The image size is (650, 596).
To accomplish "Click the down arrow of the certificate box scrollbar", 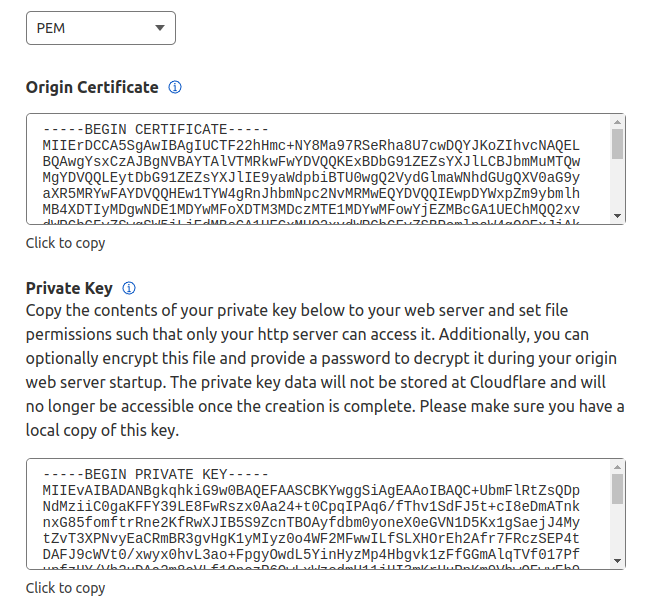I will tap(617, 216).
